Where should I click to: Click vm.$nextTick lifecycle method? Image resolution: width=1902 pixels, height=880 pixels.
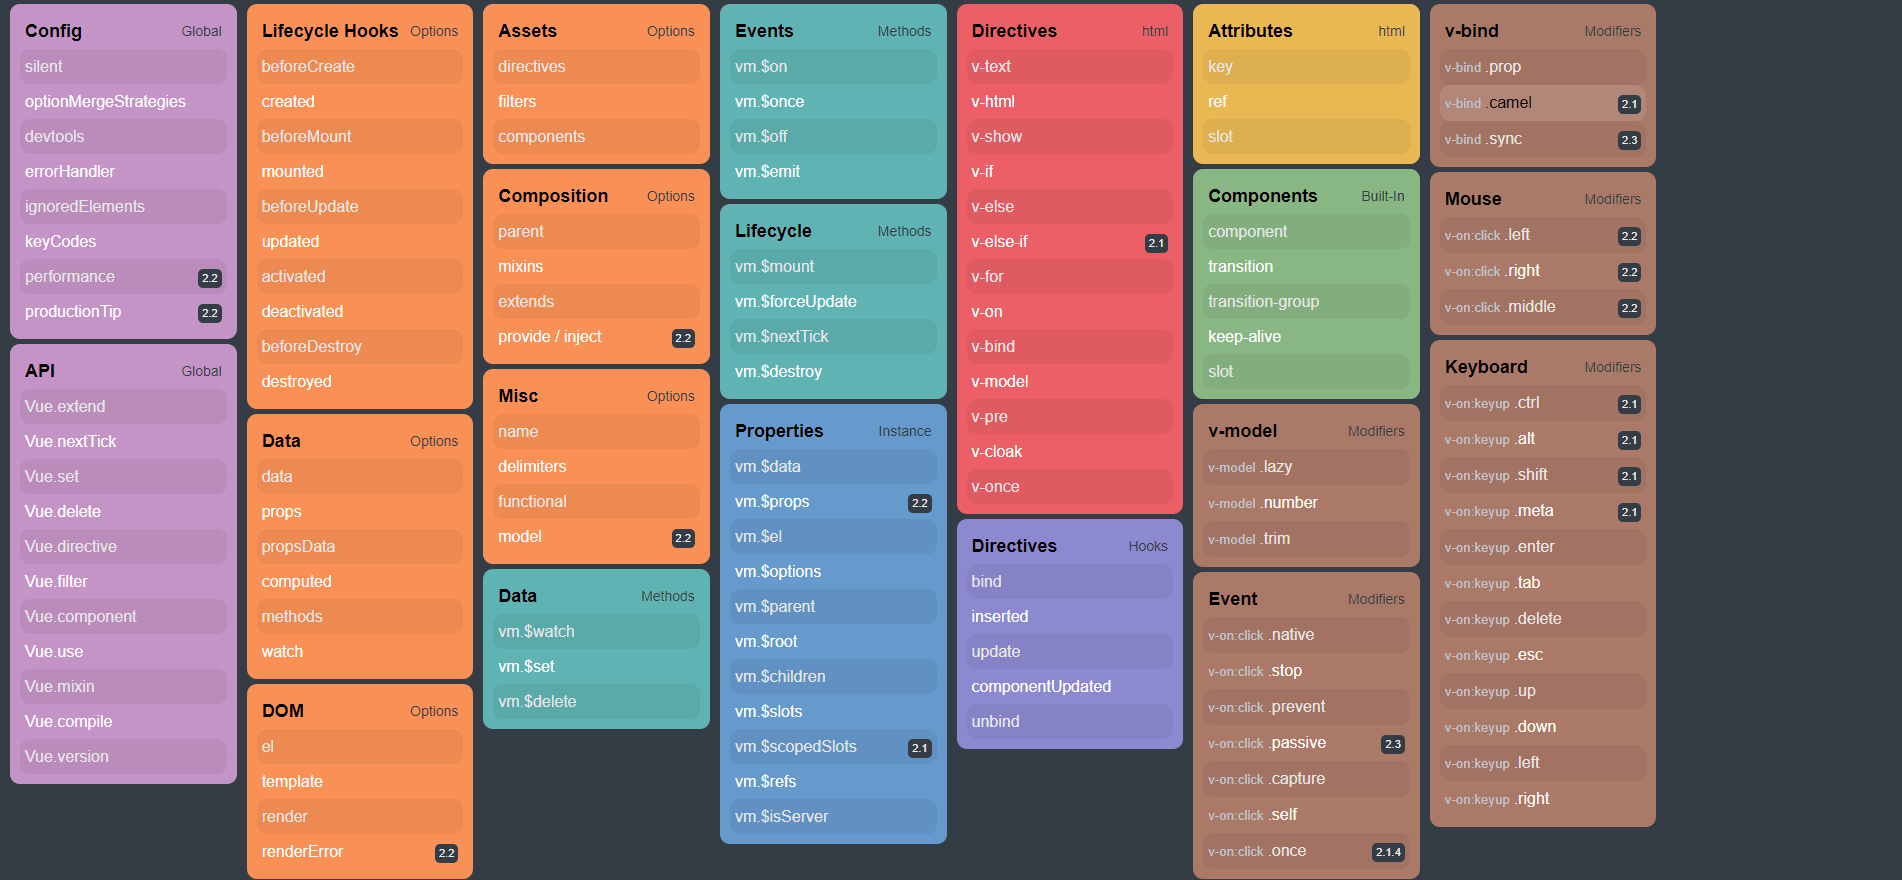pos(833,337)
